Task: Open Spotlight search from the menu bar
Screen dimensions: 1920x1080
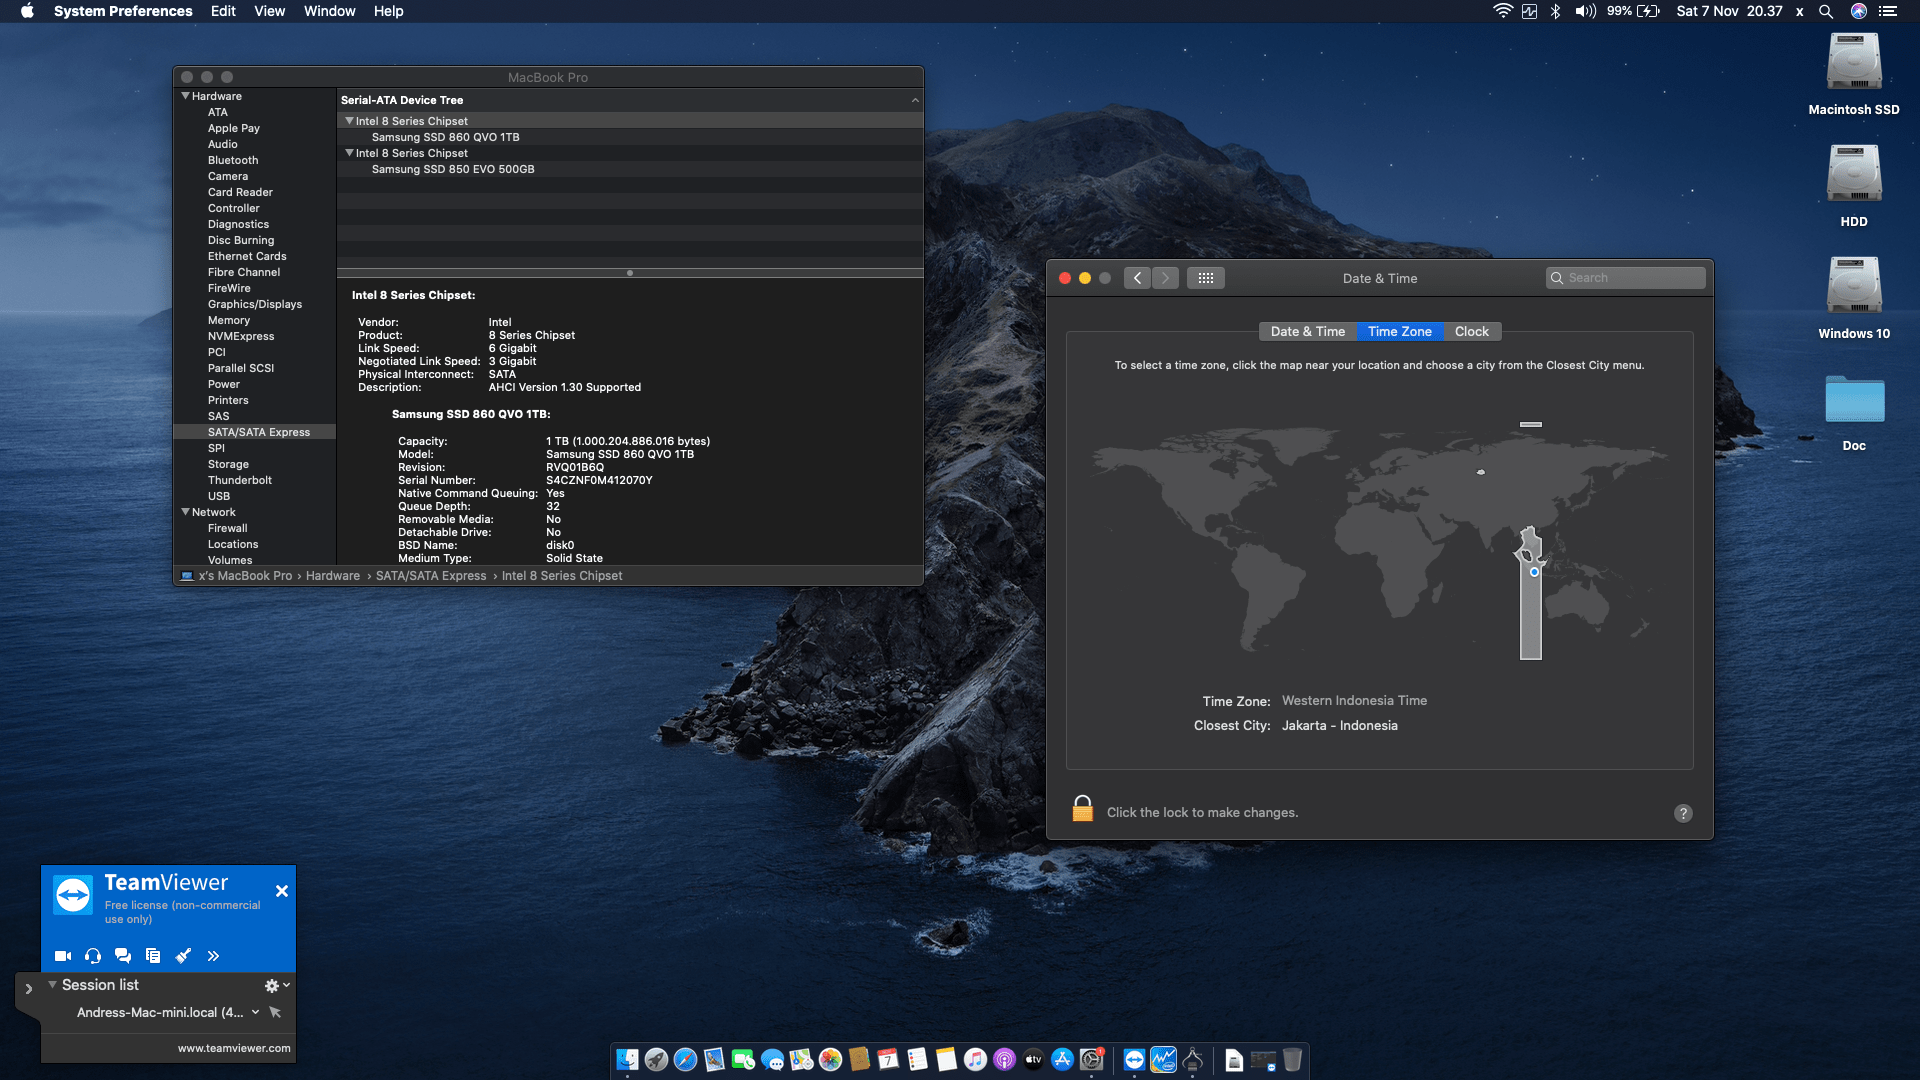Action: point(1826,11)
